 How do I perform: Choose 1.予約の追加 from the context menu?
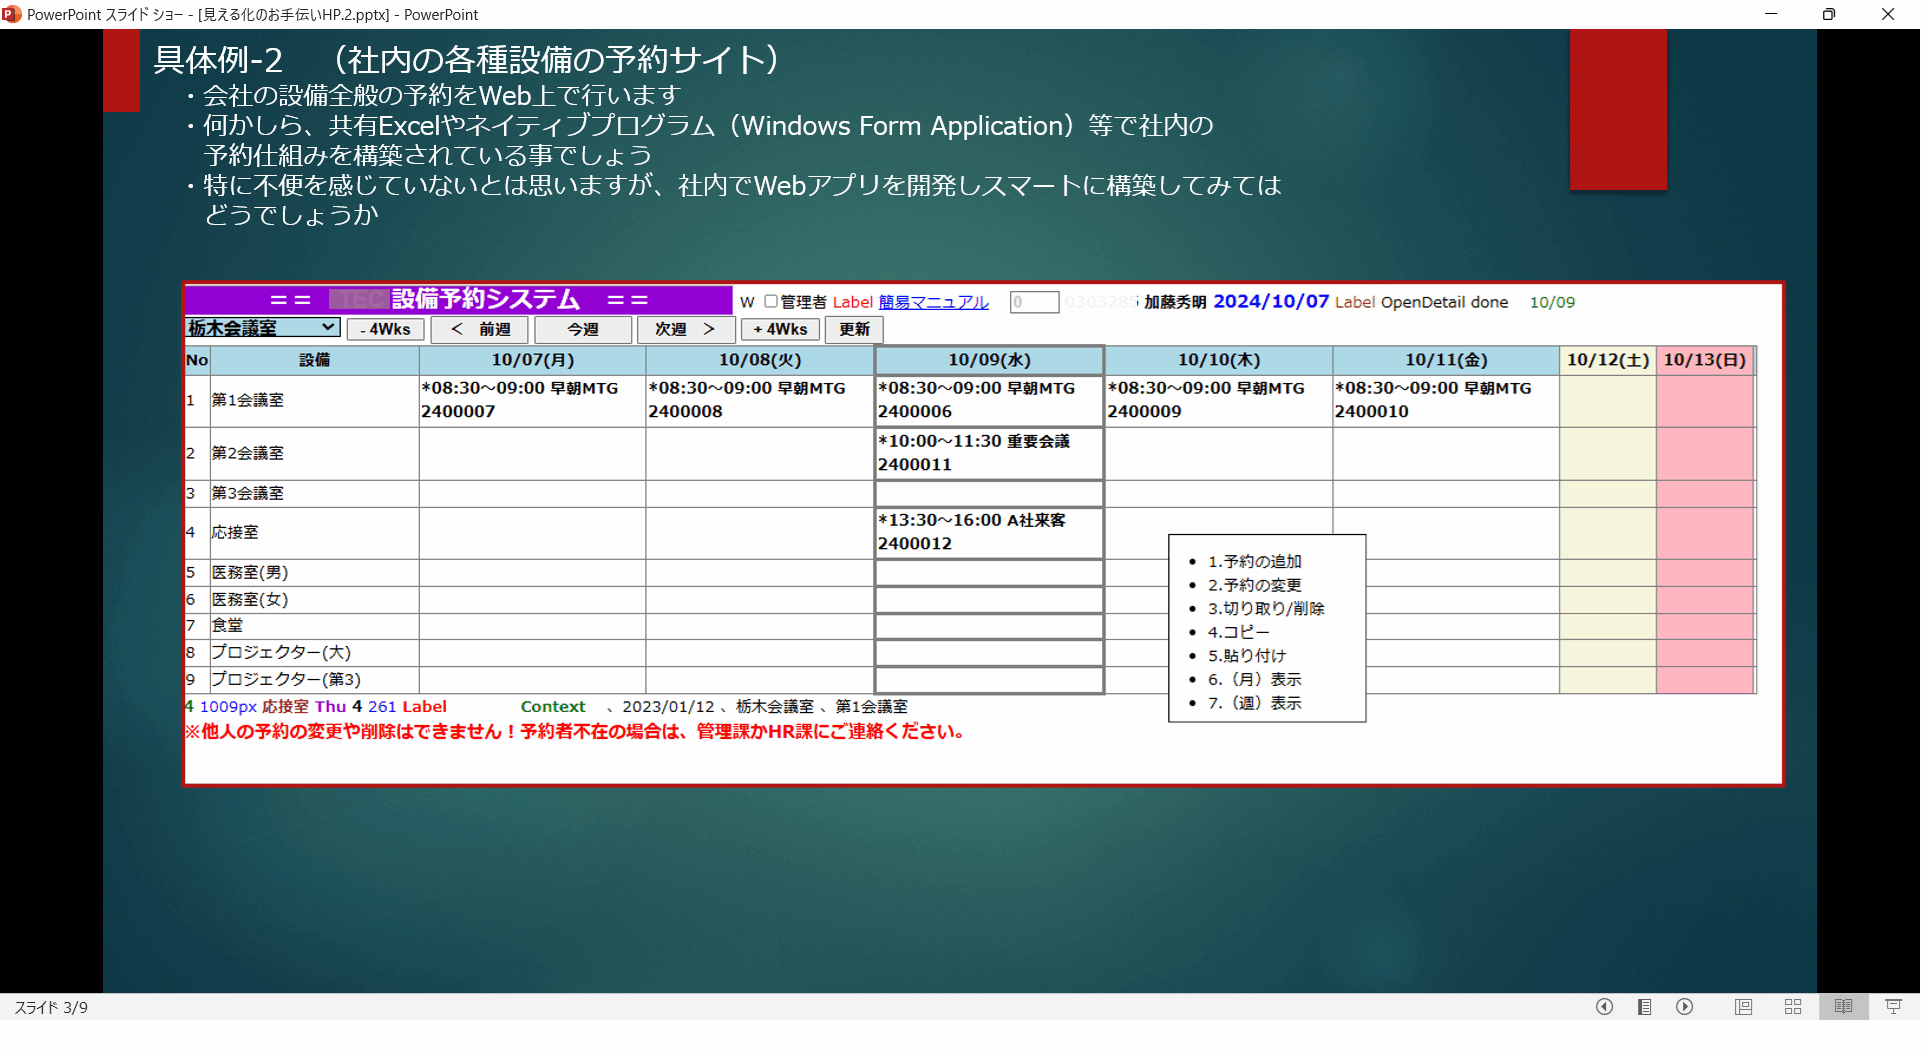1254,562
